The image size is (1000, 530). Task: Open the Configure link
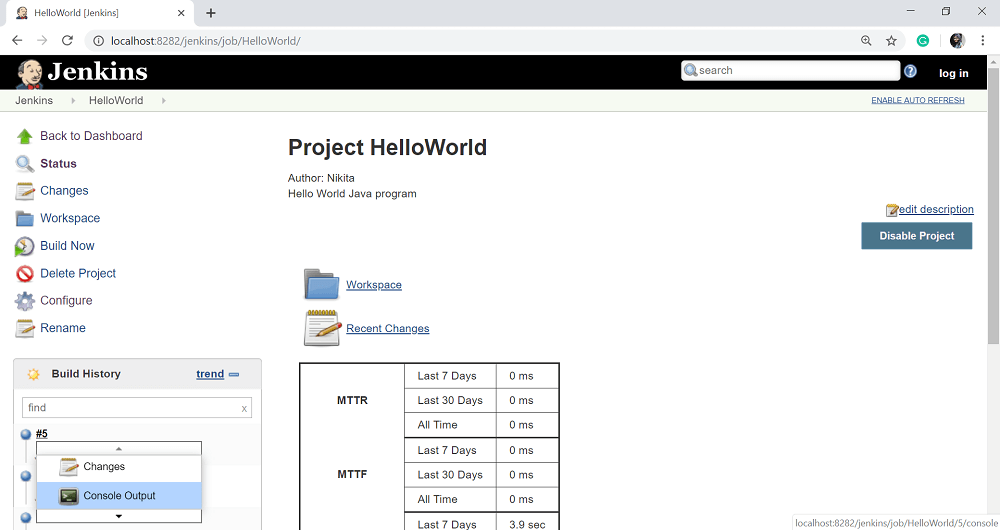pos(66,300)
